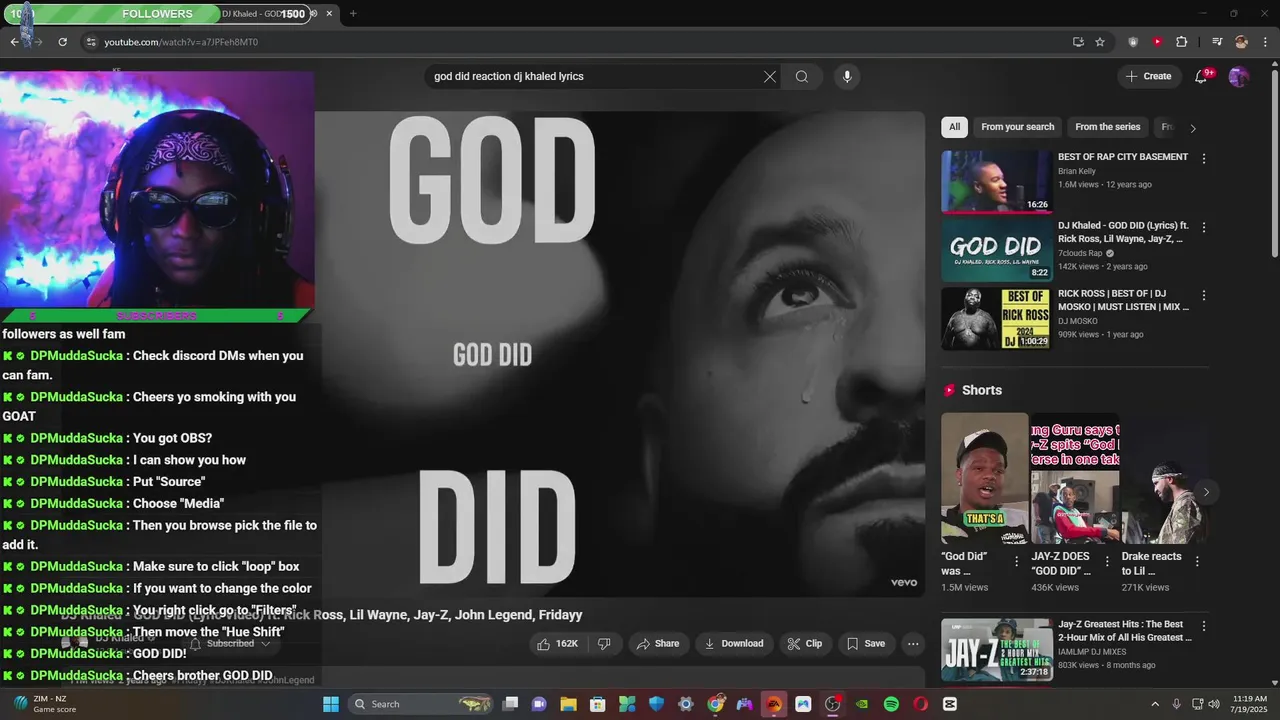Clip the GOD DID video
The width and height of the screenshot is (1280, 720).
click(x=805, y=644)
